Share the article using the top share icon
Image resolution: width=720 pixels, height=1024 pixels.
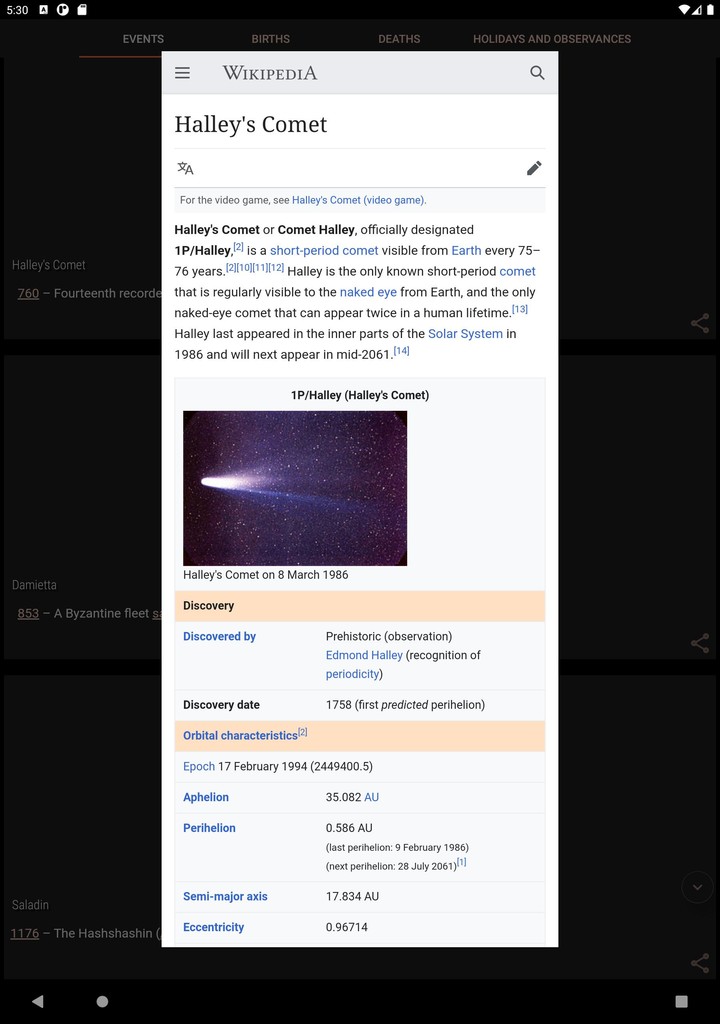699,323
